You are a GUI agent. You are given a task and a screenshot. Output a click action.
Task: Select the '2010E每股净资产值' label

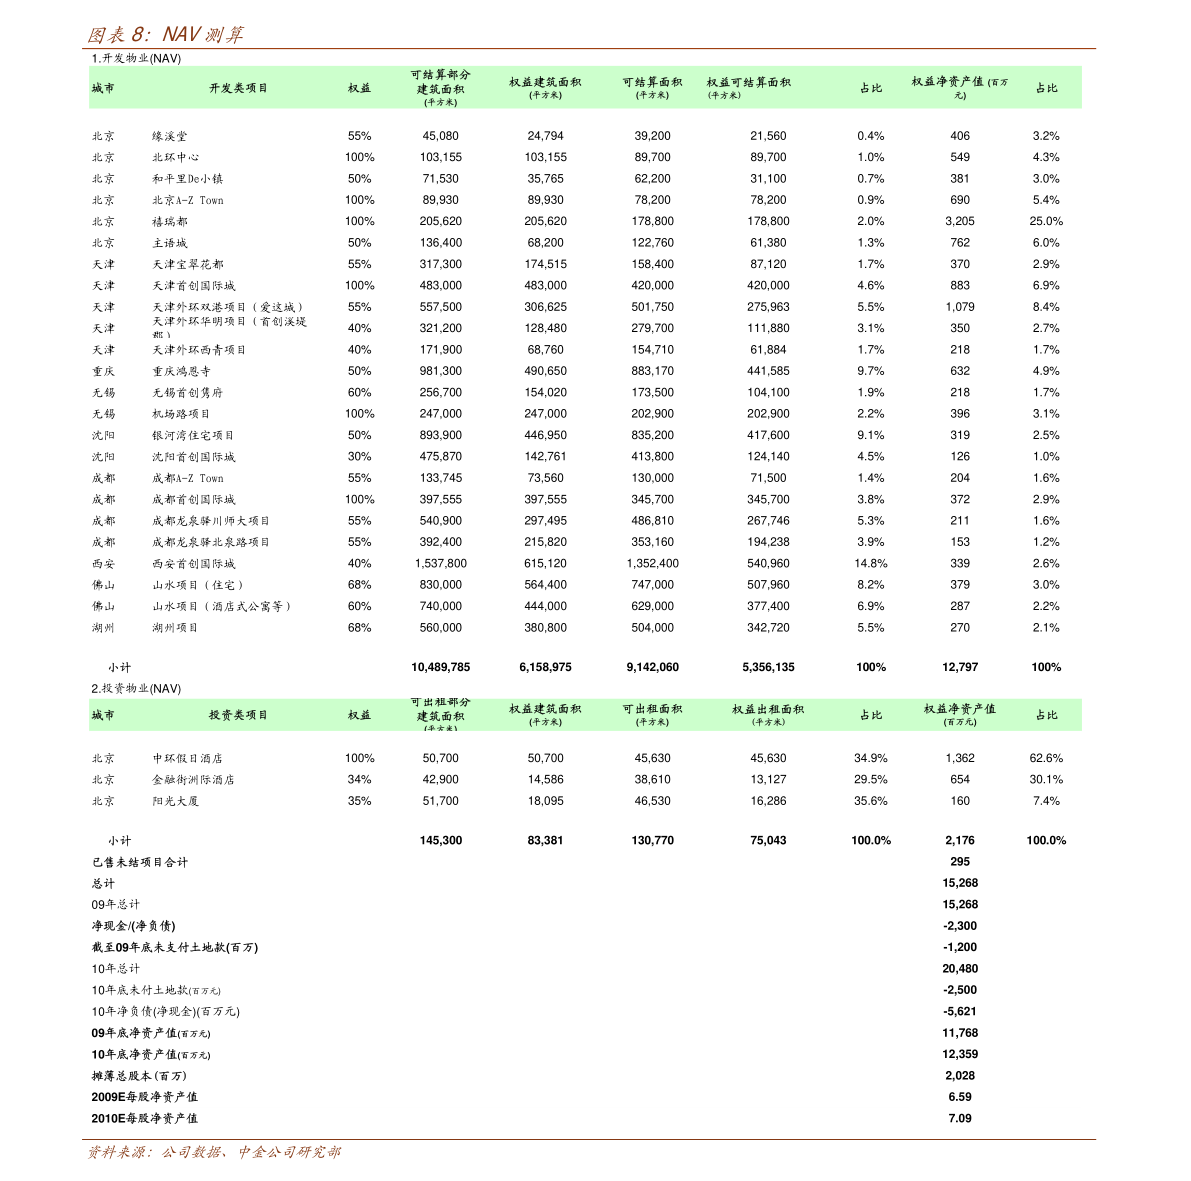click(144, 1118)
